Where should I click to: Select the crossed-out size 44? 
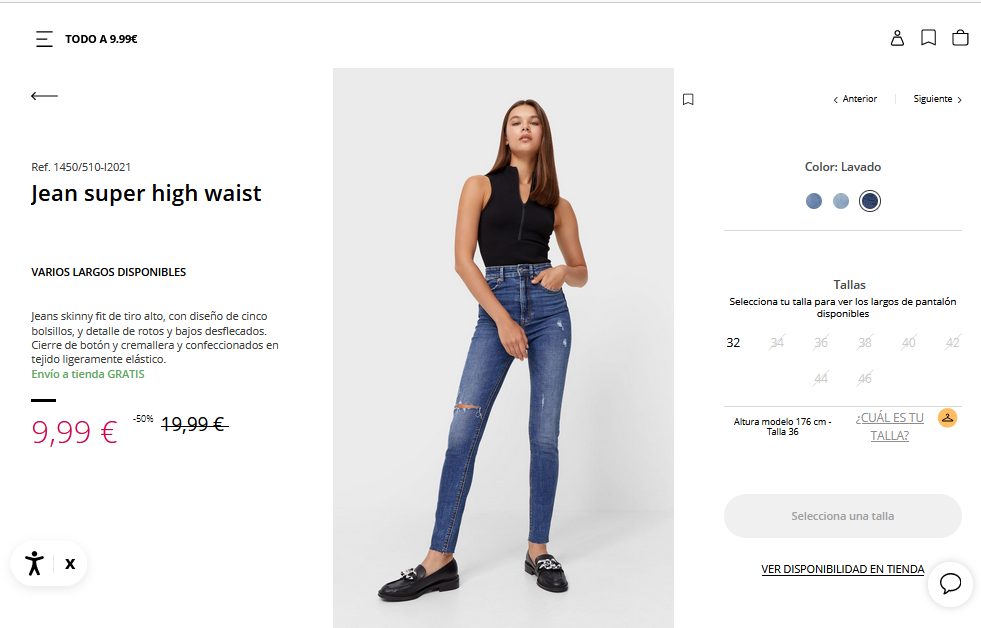(x=821, y=378)
